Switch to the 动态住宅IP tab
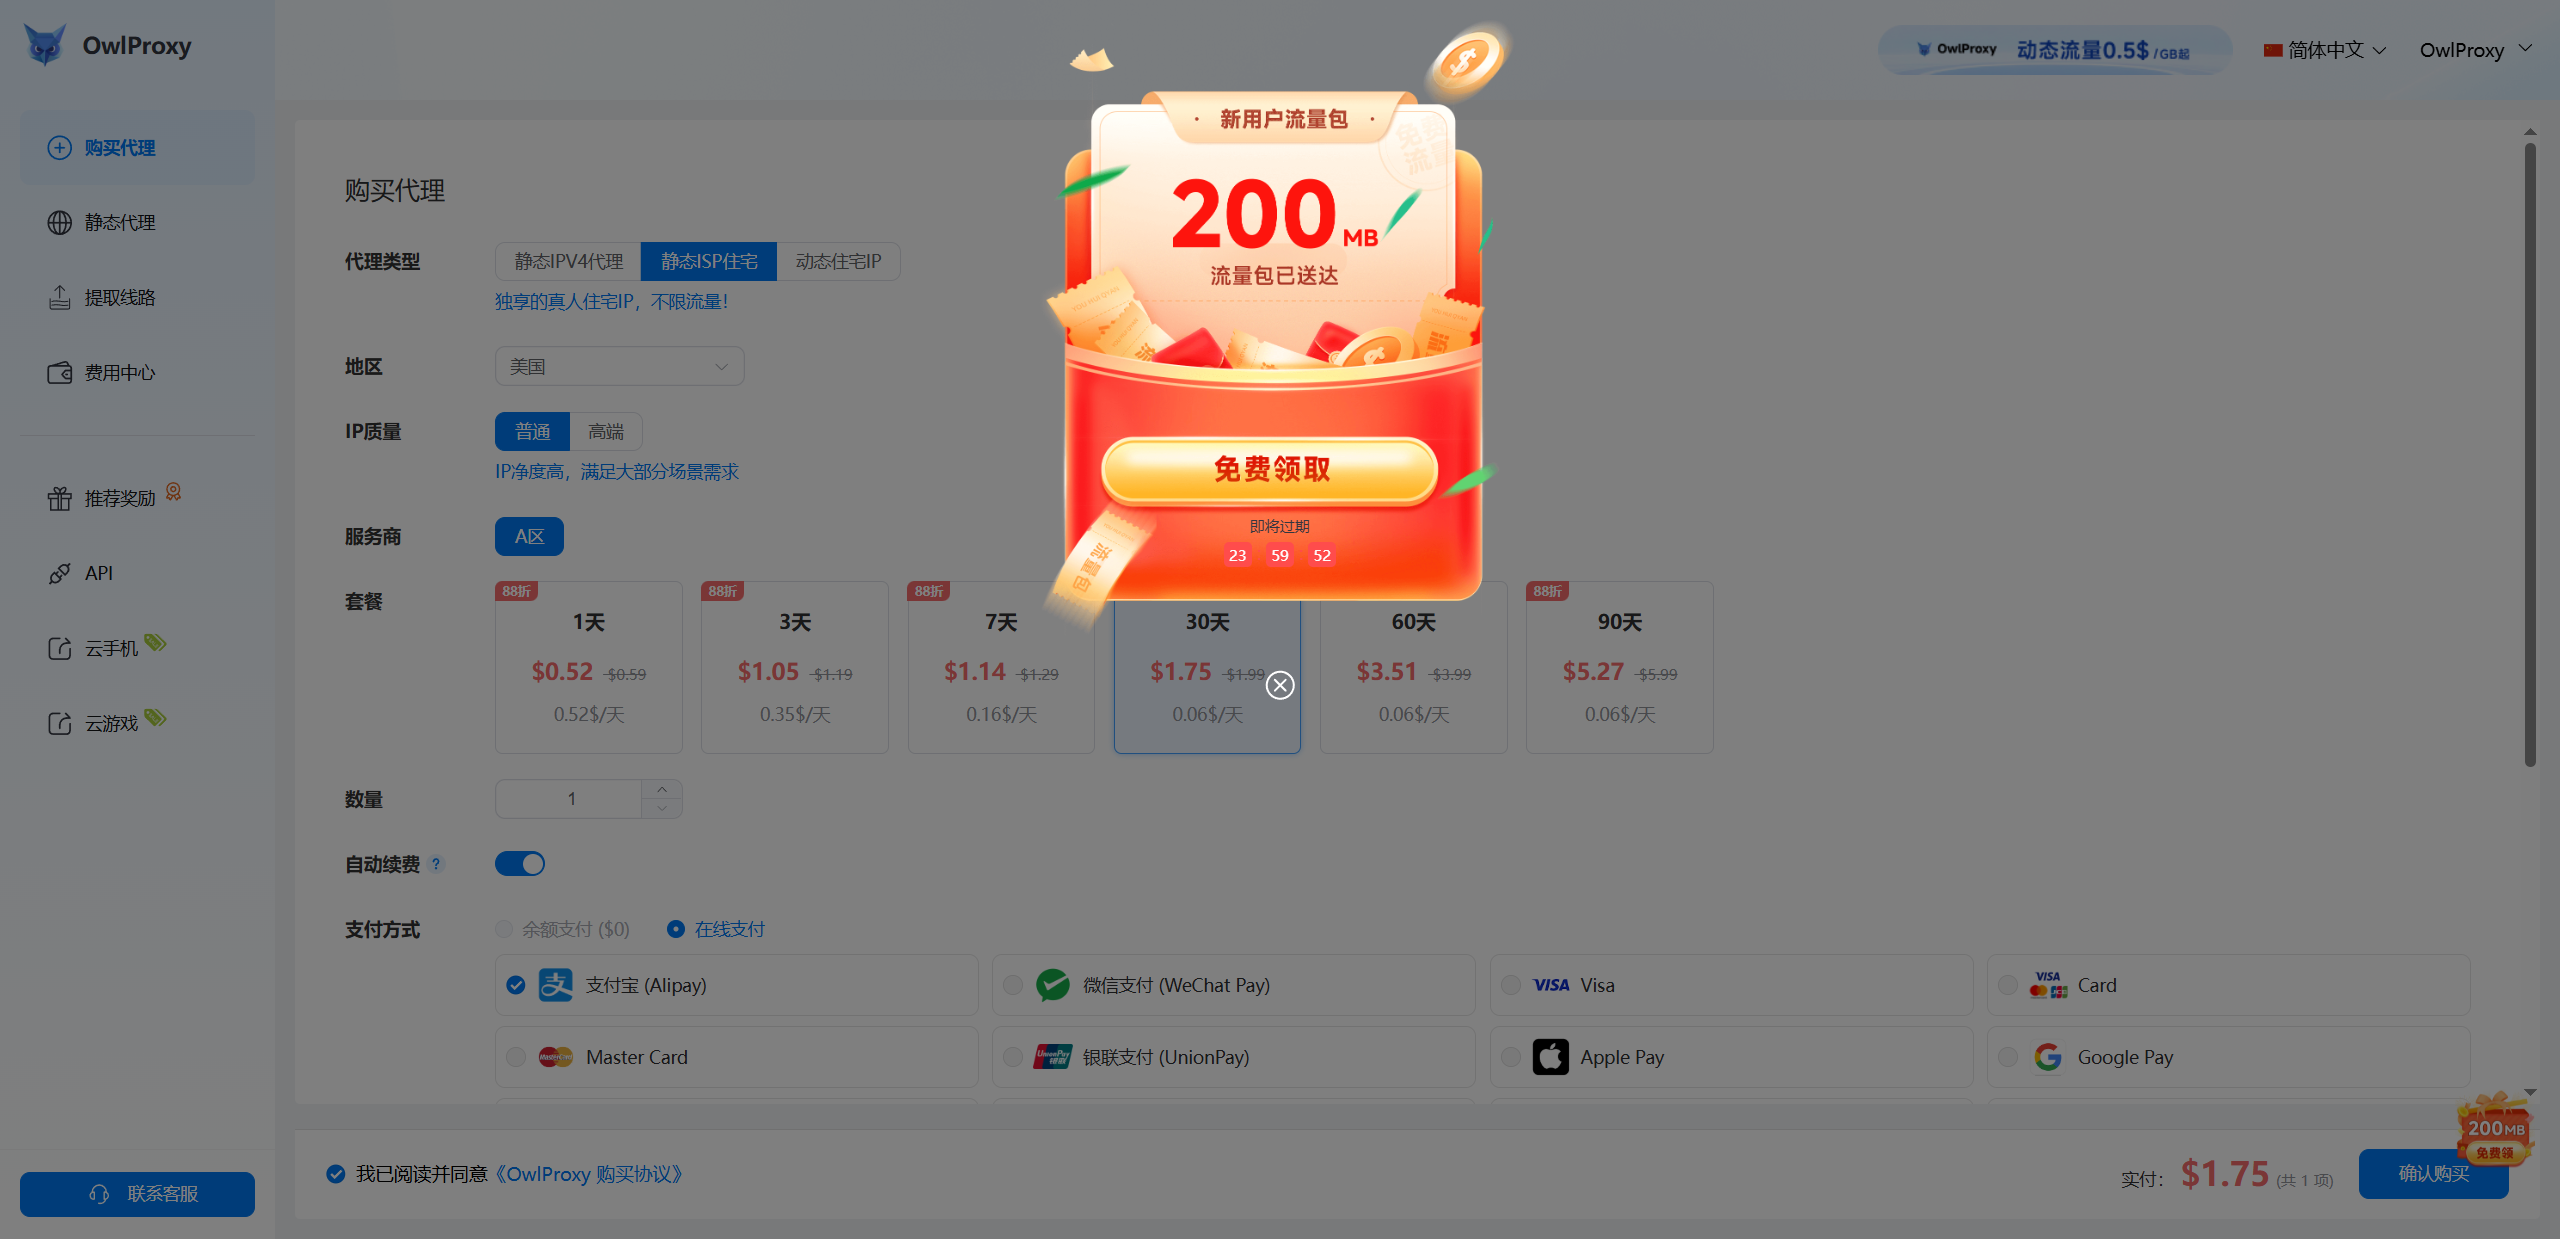2560x1239 pixels. pyautogui.click(x=838, y=261)
